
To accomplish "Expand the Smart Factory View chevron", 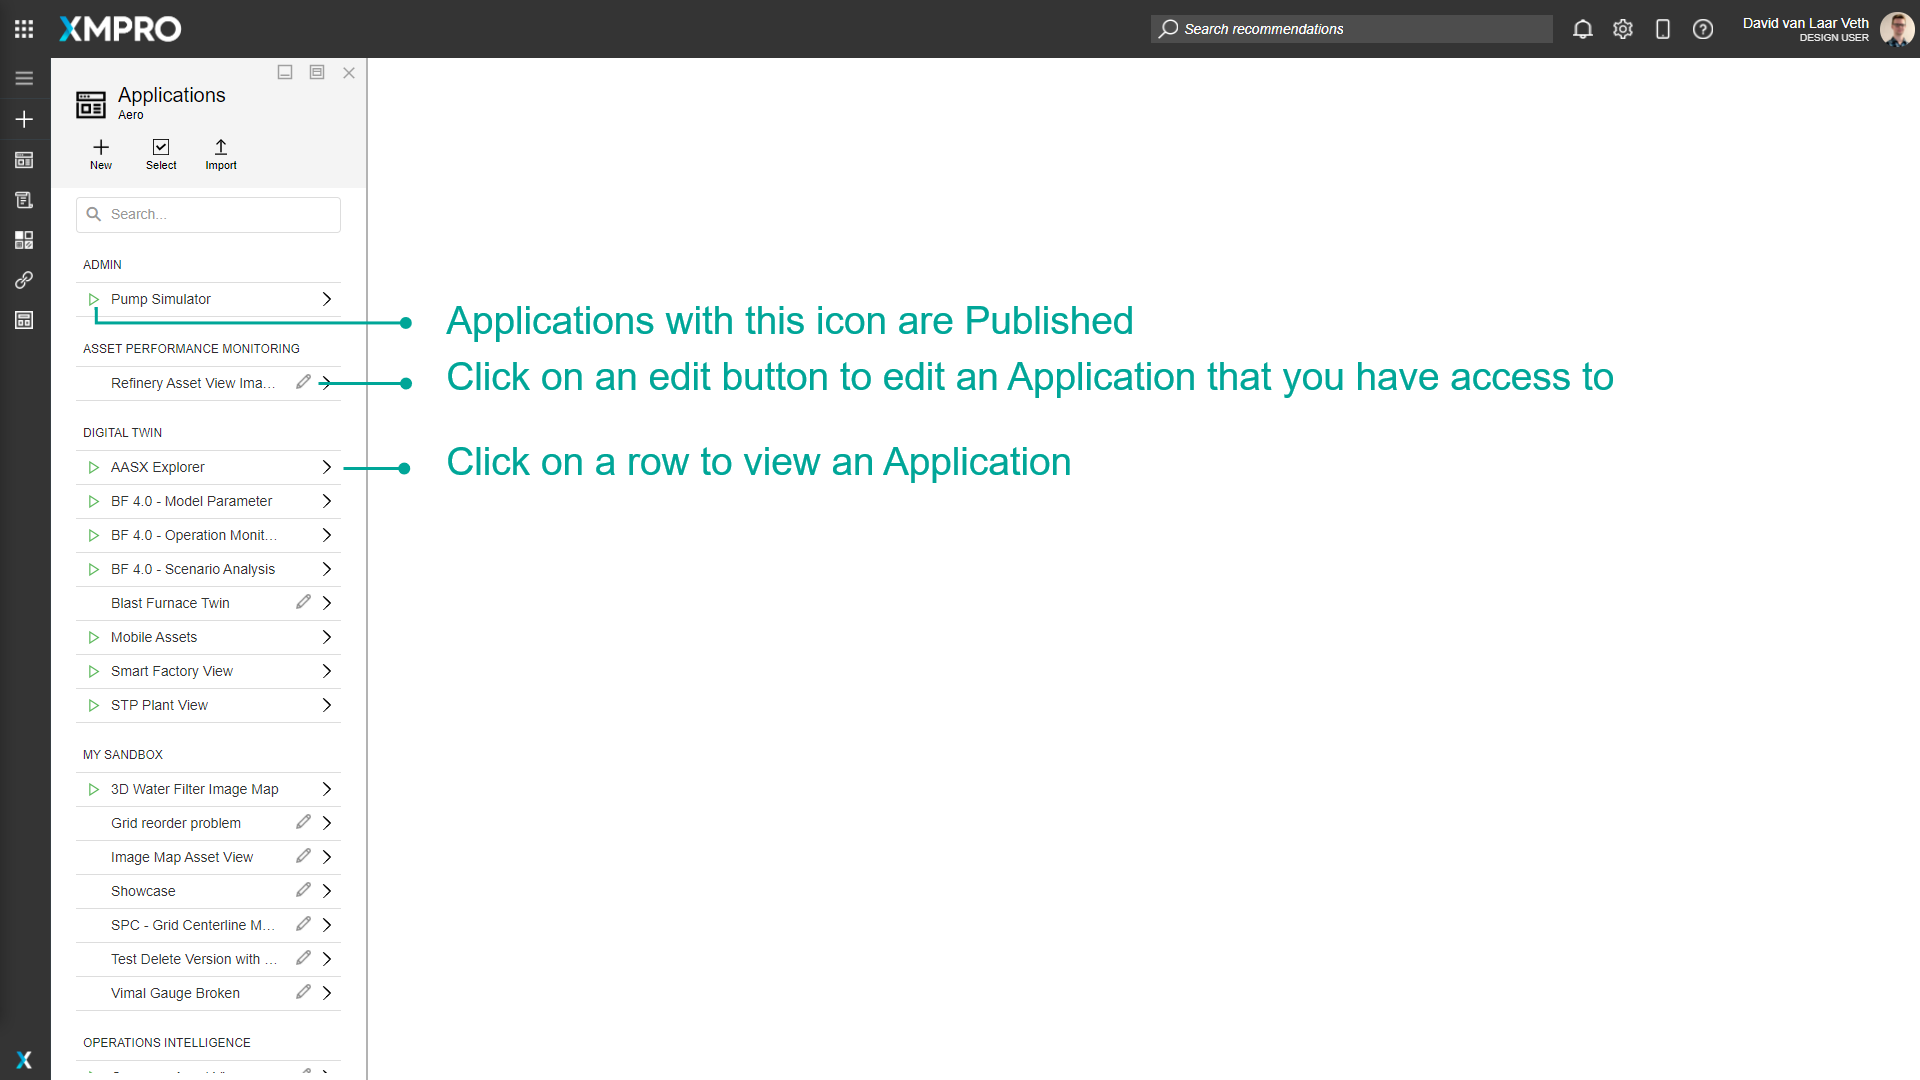I will coord(326,671).
